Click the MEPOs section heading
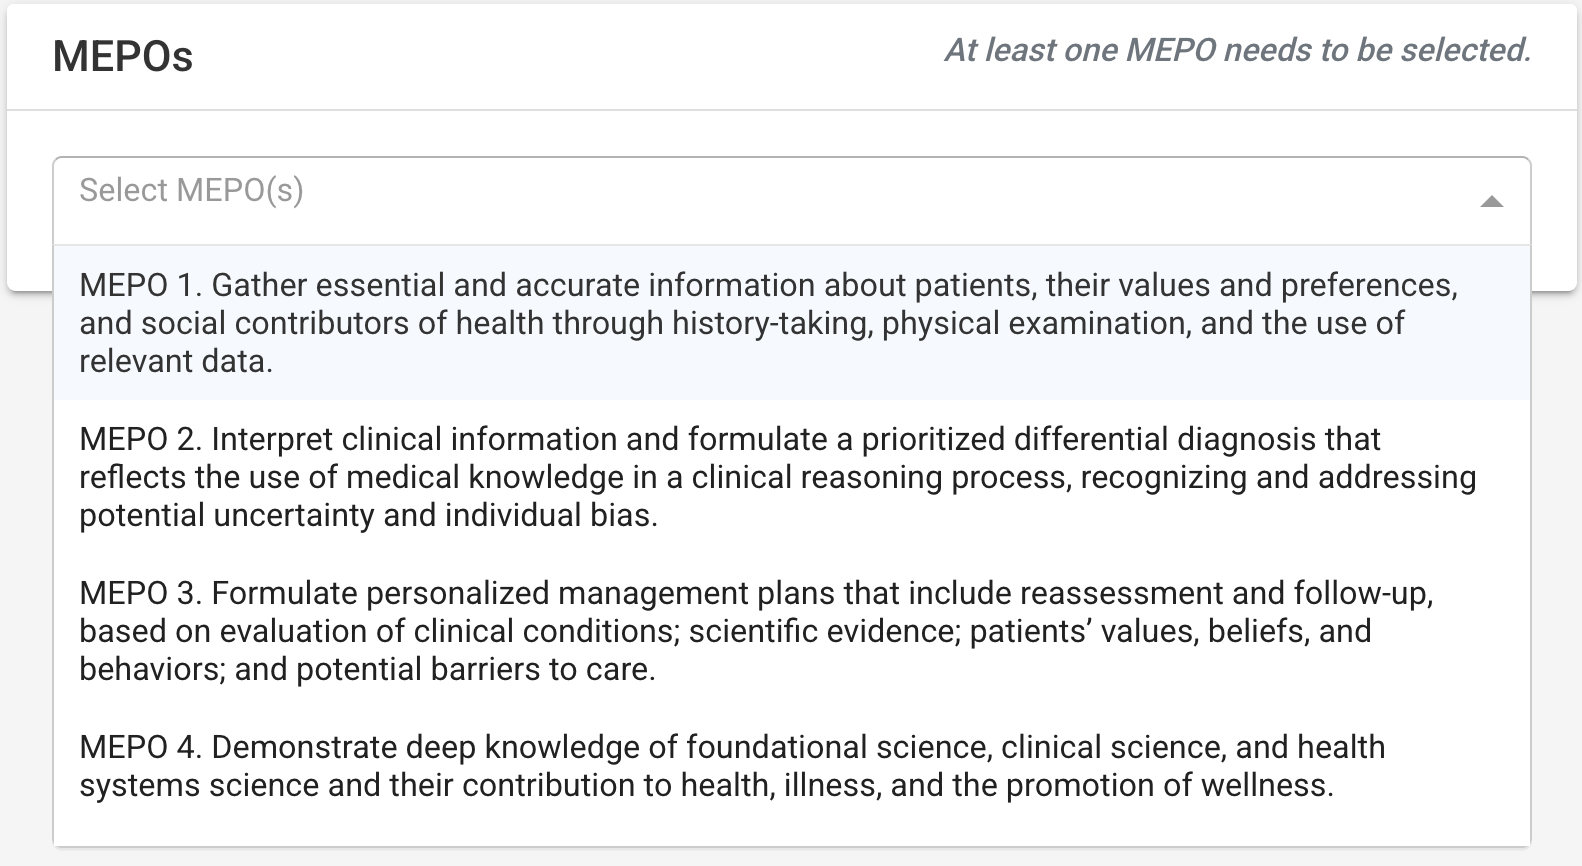This screenshot has width=1582, height=866. pyautogui.click(x=122, y=56)
